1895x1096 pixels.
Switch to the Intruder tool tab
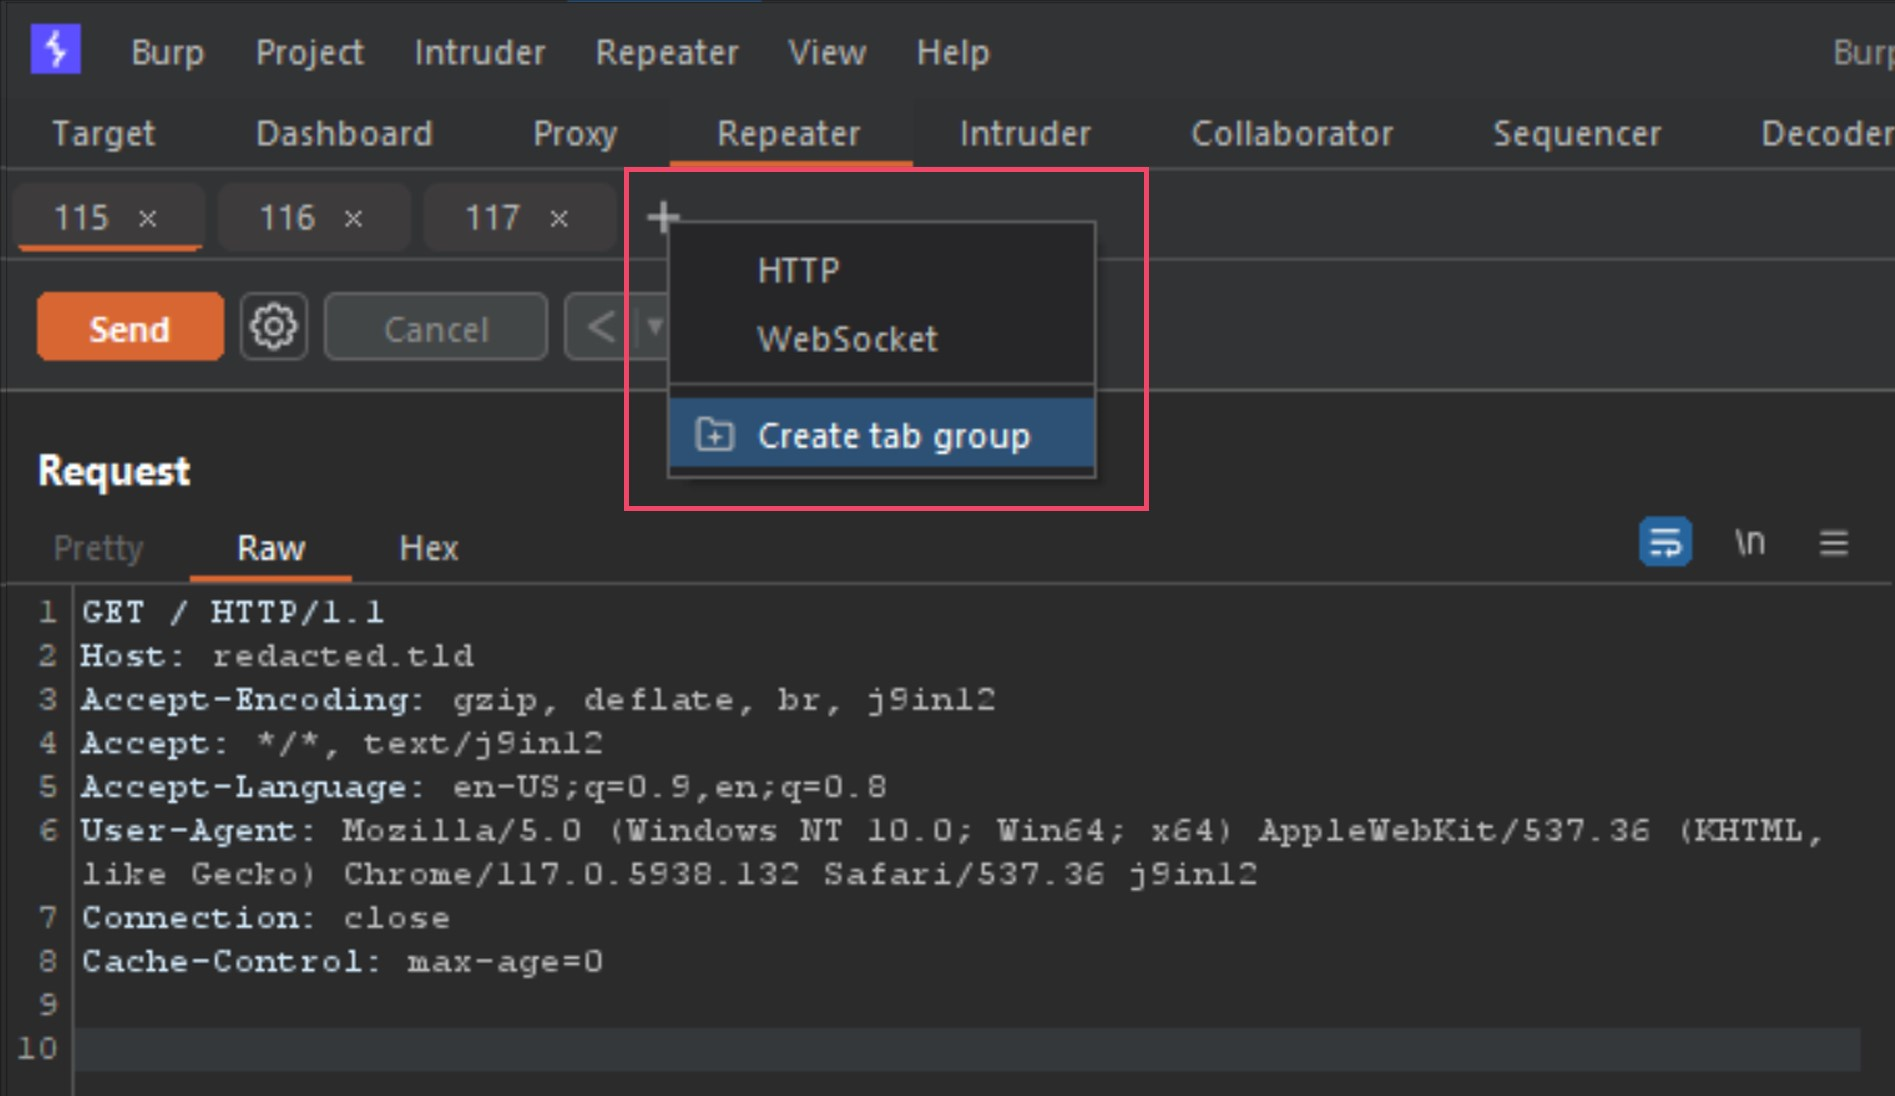coord(1026,134)
